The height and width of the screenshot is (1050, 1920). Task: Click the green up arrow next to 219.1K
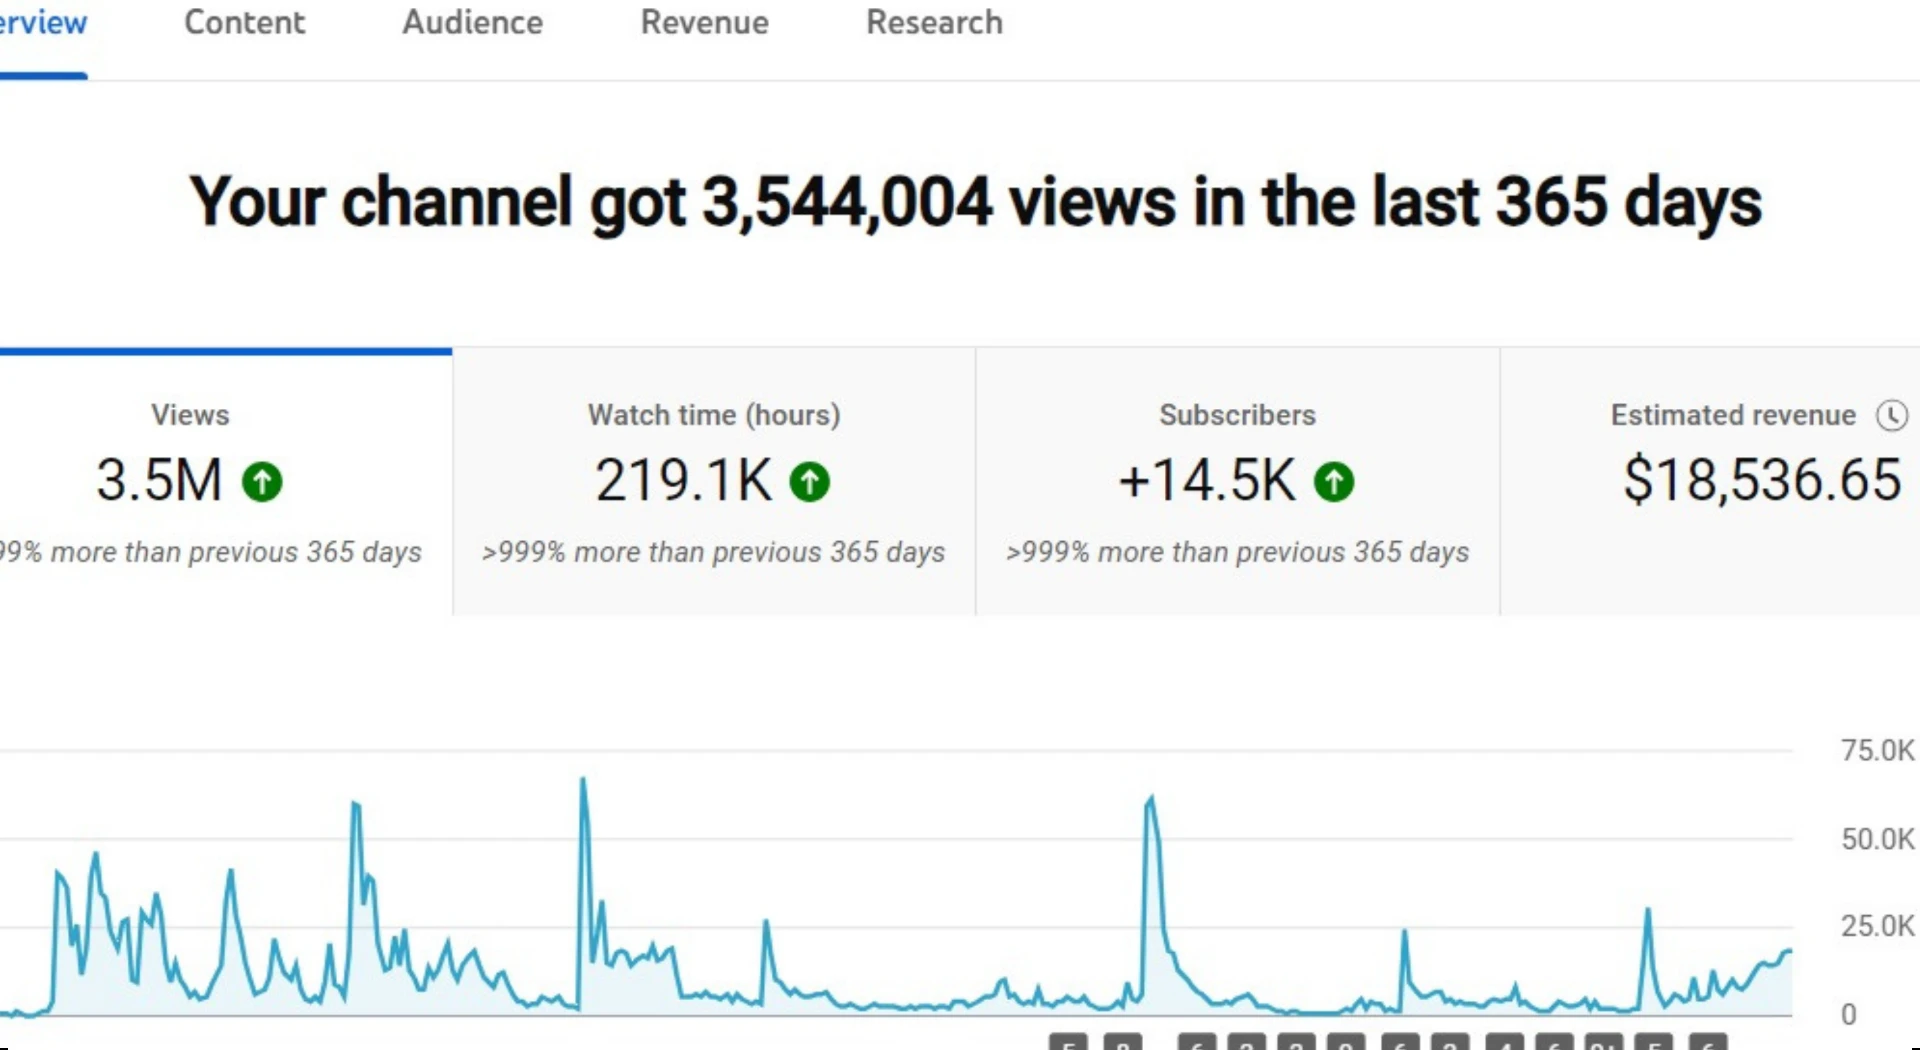tap(809, 482)
